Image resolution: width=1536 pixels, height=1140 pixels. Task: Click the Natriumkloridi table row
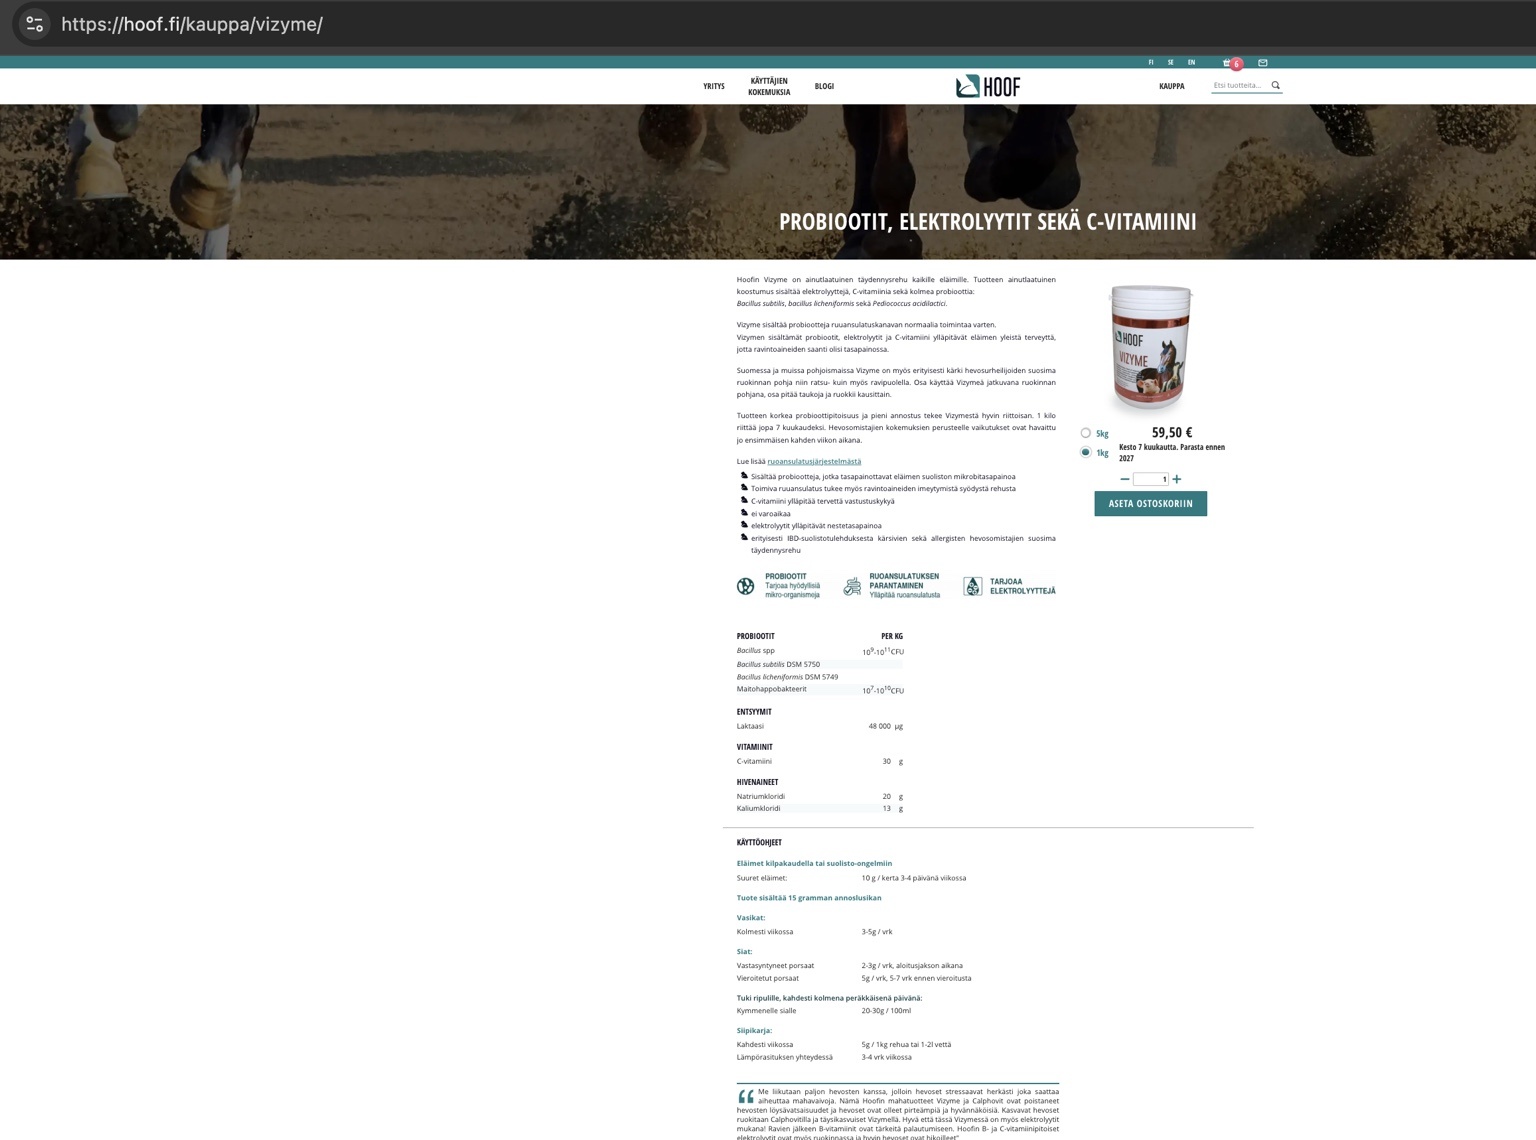coord(820,796)
